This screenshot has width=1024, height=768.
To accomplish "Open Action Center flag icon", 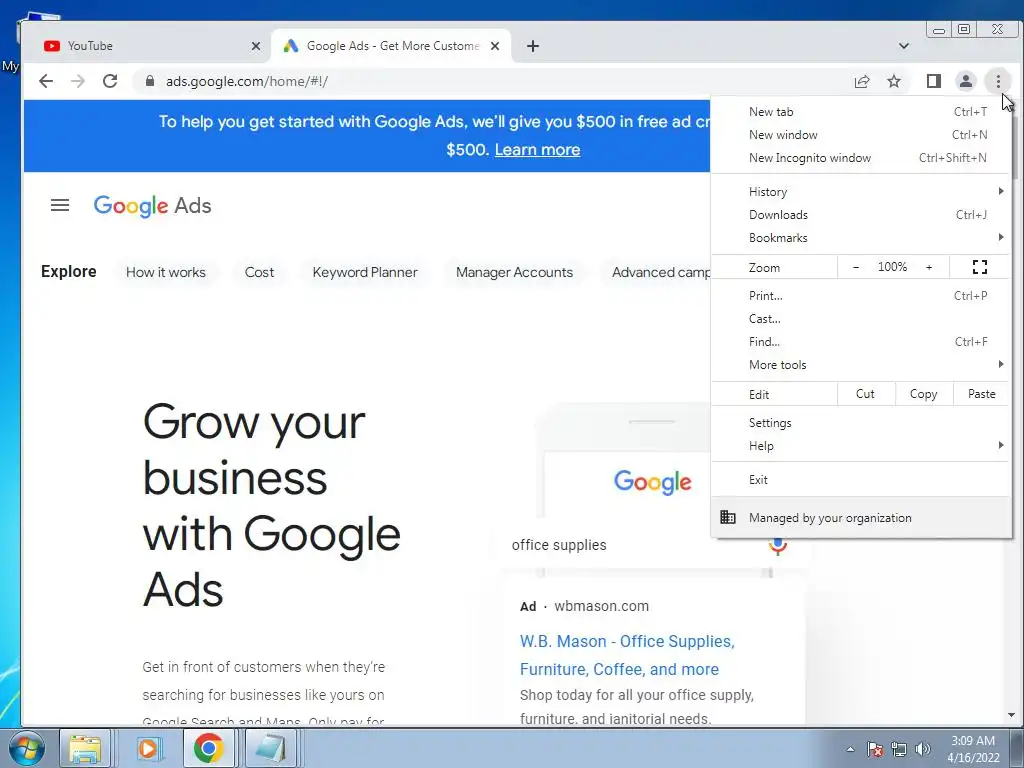I will (875, 749).
